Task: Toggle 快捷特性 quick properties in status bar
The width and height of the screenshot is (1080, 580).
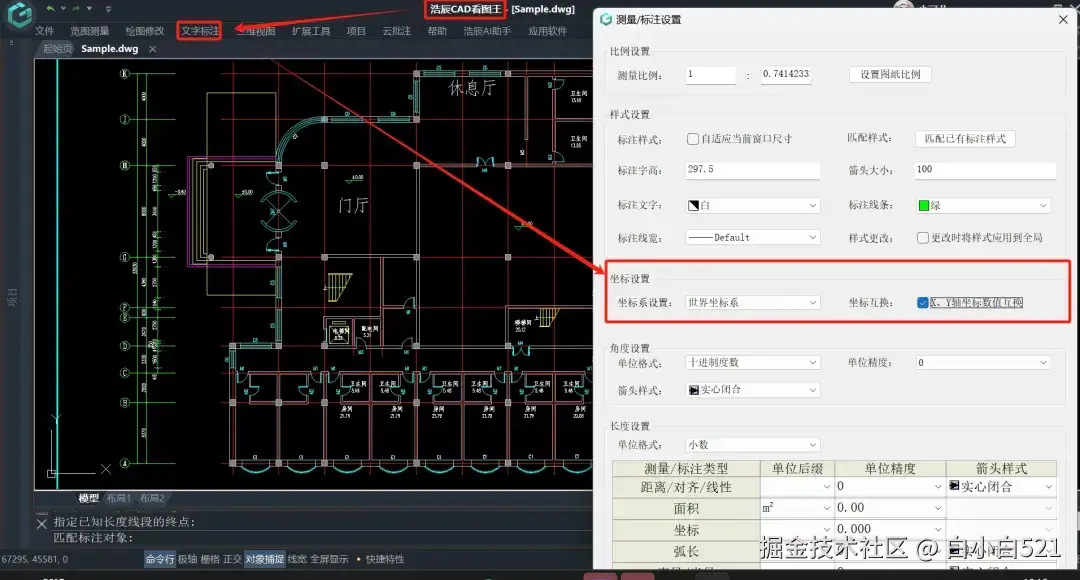Action: tap(385, 559)
